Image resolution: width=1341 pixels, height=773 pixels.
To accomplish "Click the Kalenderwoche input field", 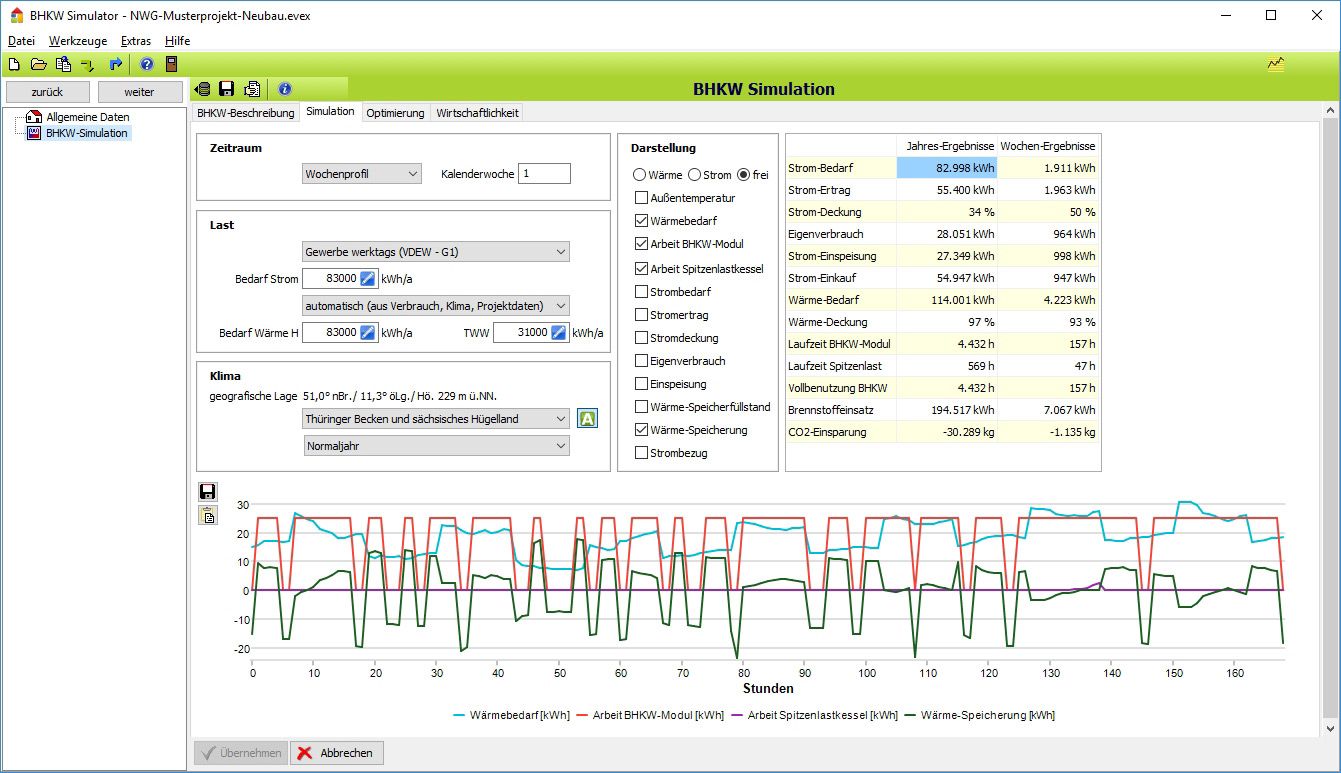I will pos(544,174).
